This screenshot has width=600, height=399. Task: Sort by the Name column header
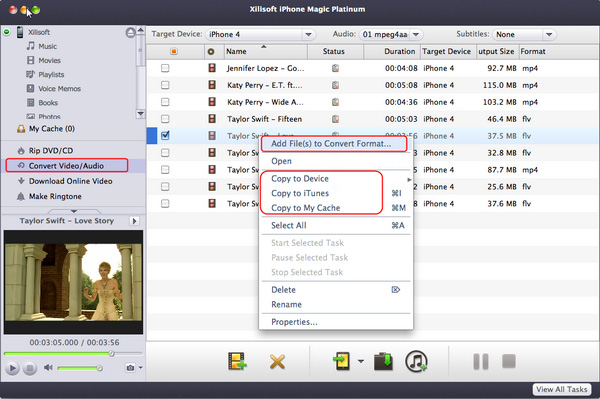[265, 51]
